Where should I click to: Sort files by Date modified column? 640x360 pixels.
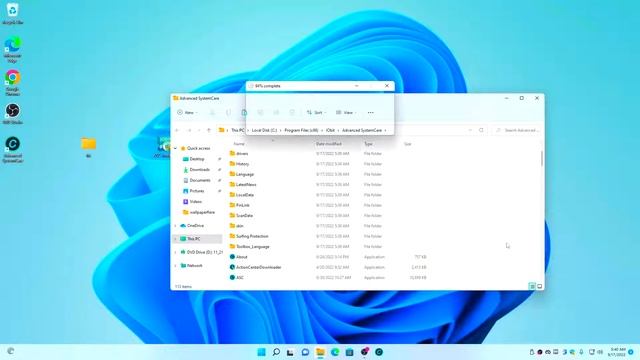point(329,144)
